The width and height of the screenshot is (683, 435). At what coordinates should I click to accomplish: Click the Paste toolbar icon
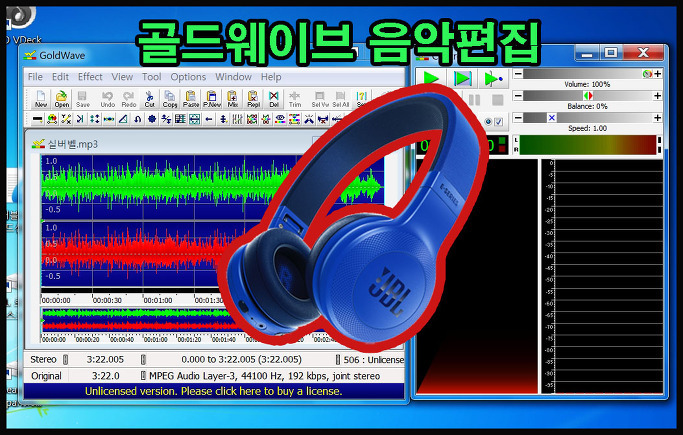tap(190, 99)
